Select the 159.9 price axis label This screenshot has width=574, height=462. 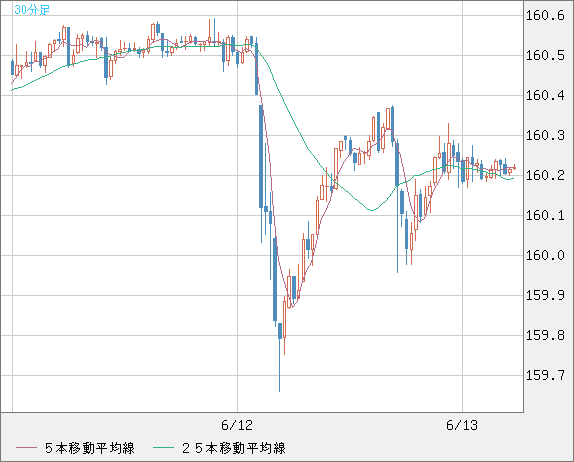[x=545, y=295]
